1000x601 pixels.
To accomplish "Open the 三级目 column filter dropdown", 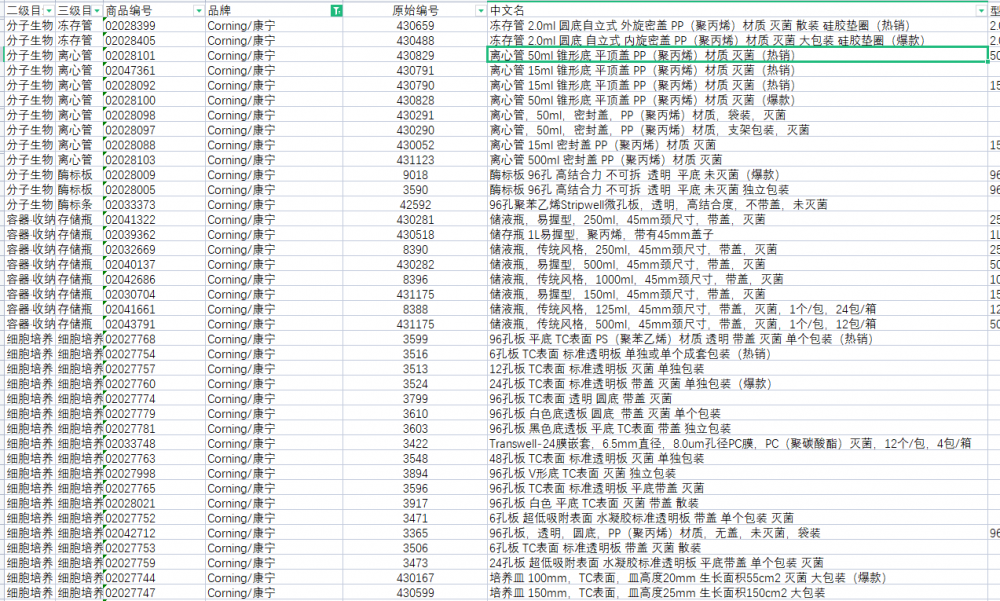I will 97,11.
